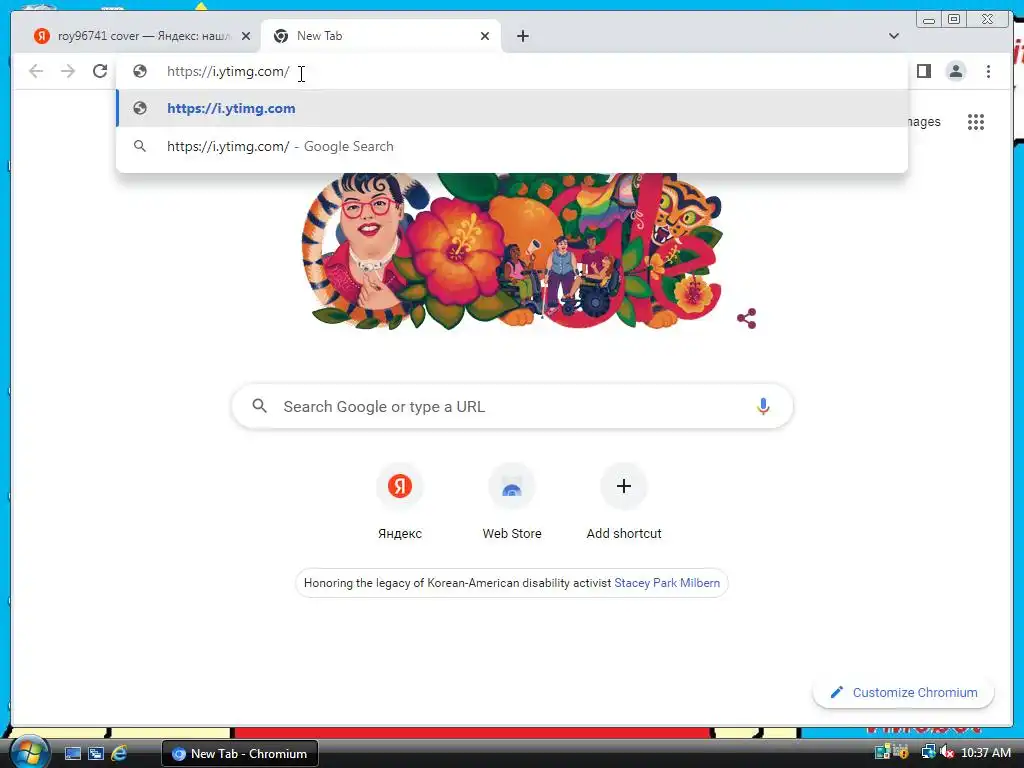Click the search box magnifier icon
This screenshot has height=768, width=1024.
click(259, 406)
